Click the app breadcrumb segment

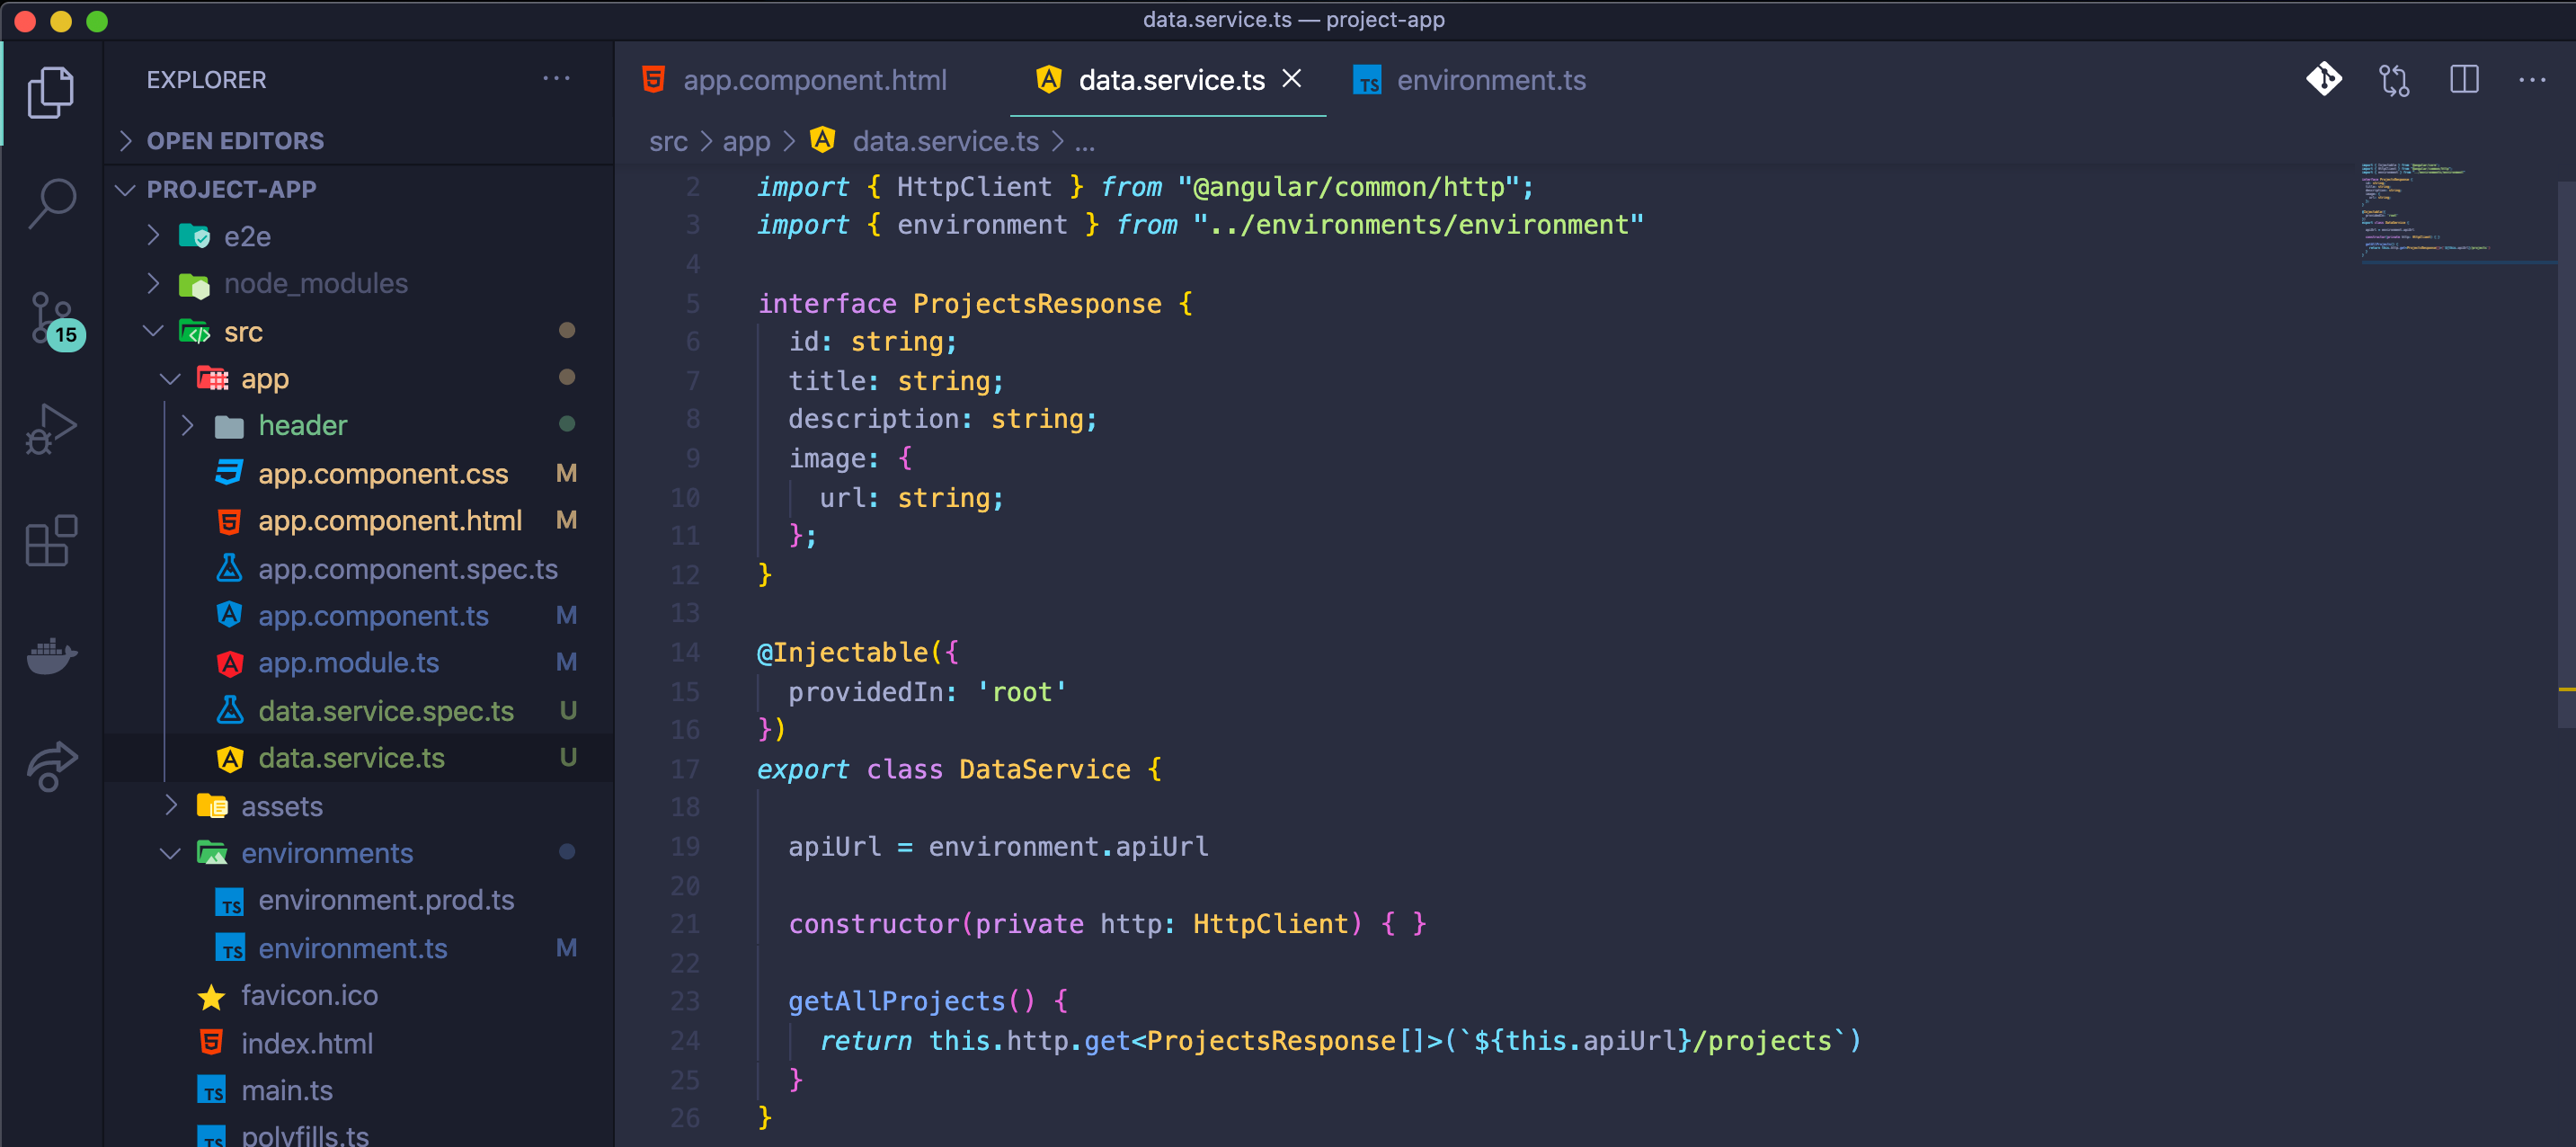[746, 142]
